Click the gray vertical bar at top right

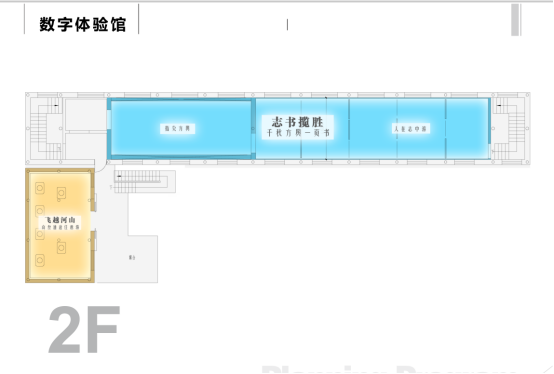click(x=515, y=20)
